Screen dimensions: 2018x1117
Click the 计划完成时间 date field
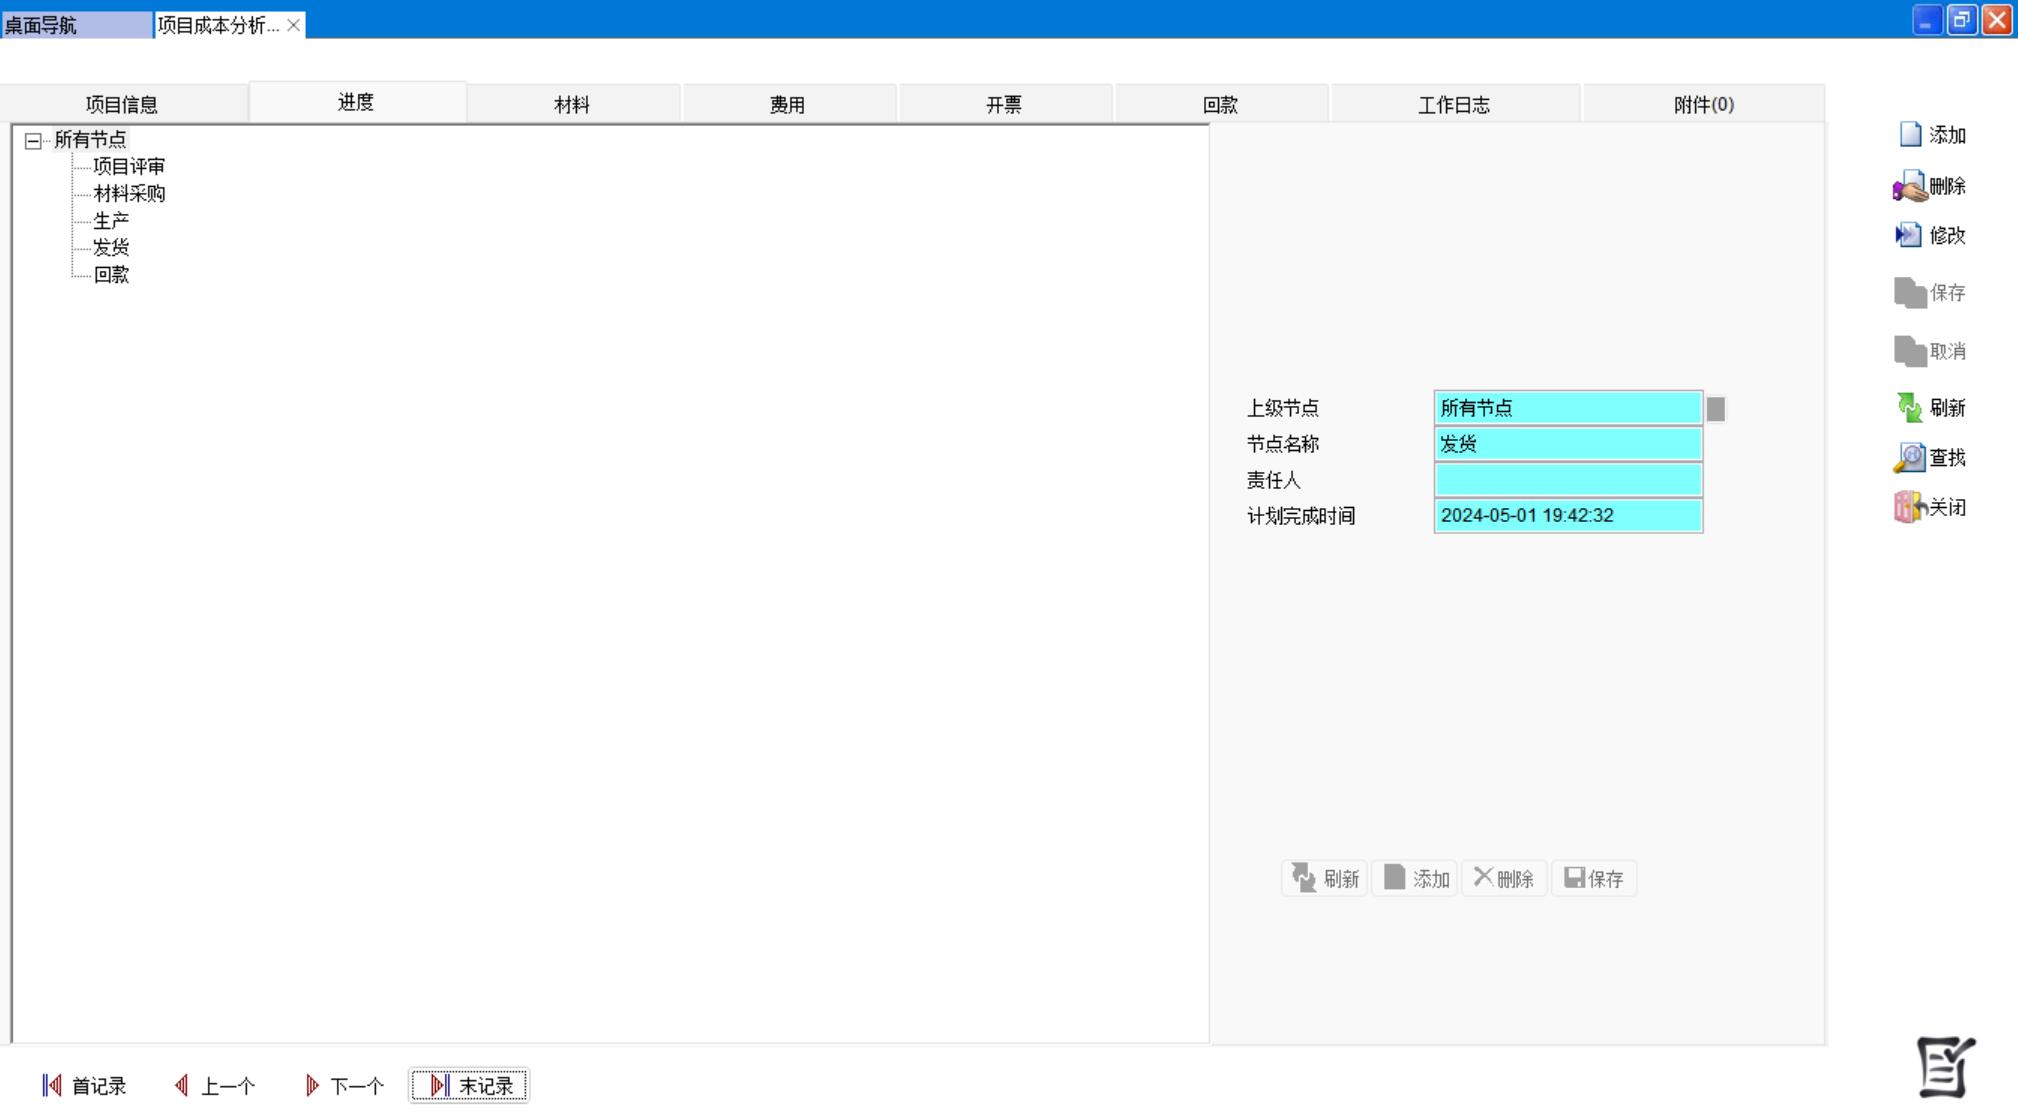tap(1567, 516)
